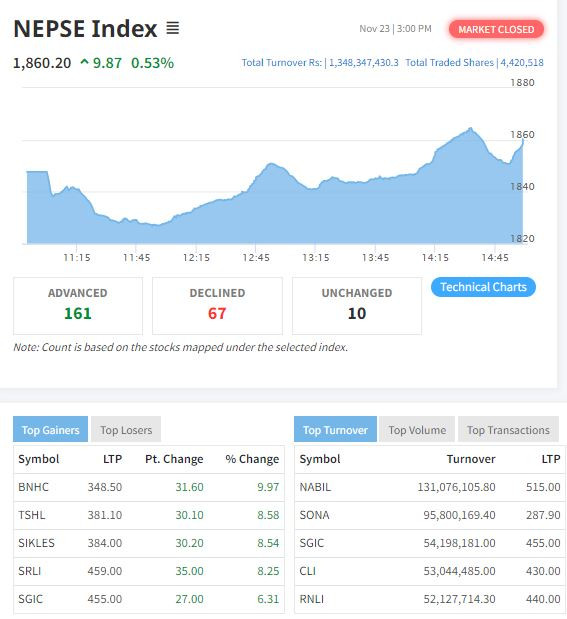This screenshot has height=619, width=567.
Task: Open RNLI symbol in turnover table
Action: 312,599
